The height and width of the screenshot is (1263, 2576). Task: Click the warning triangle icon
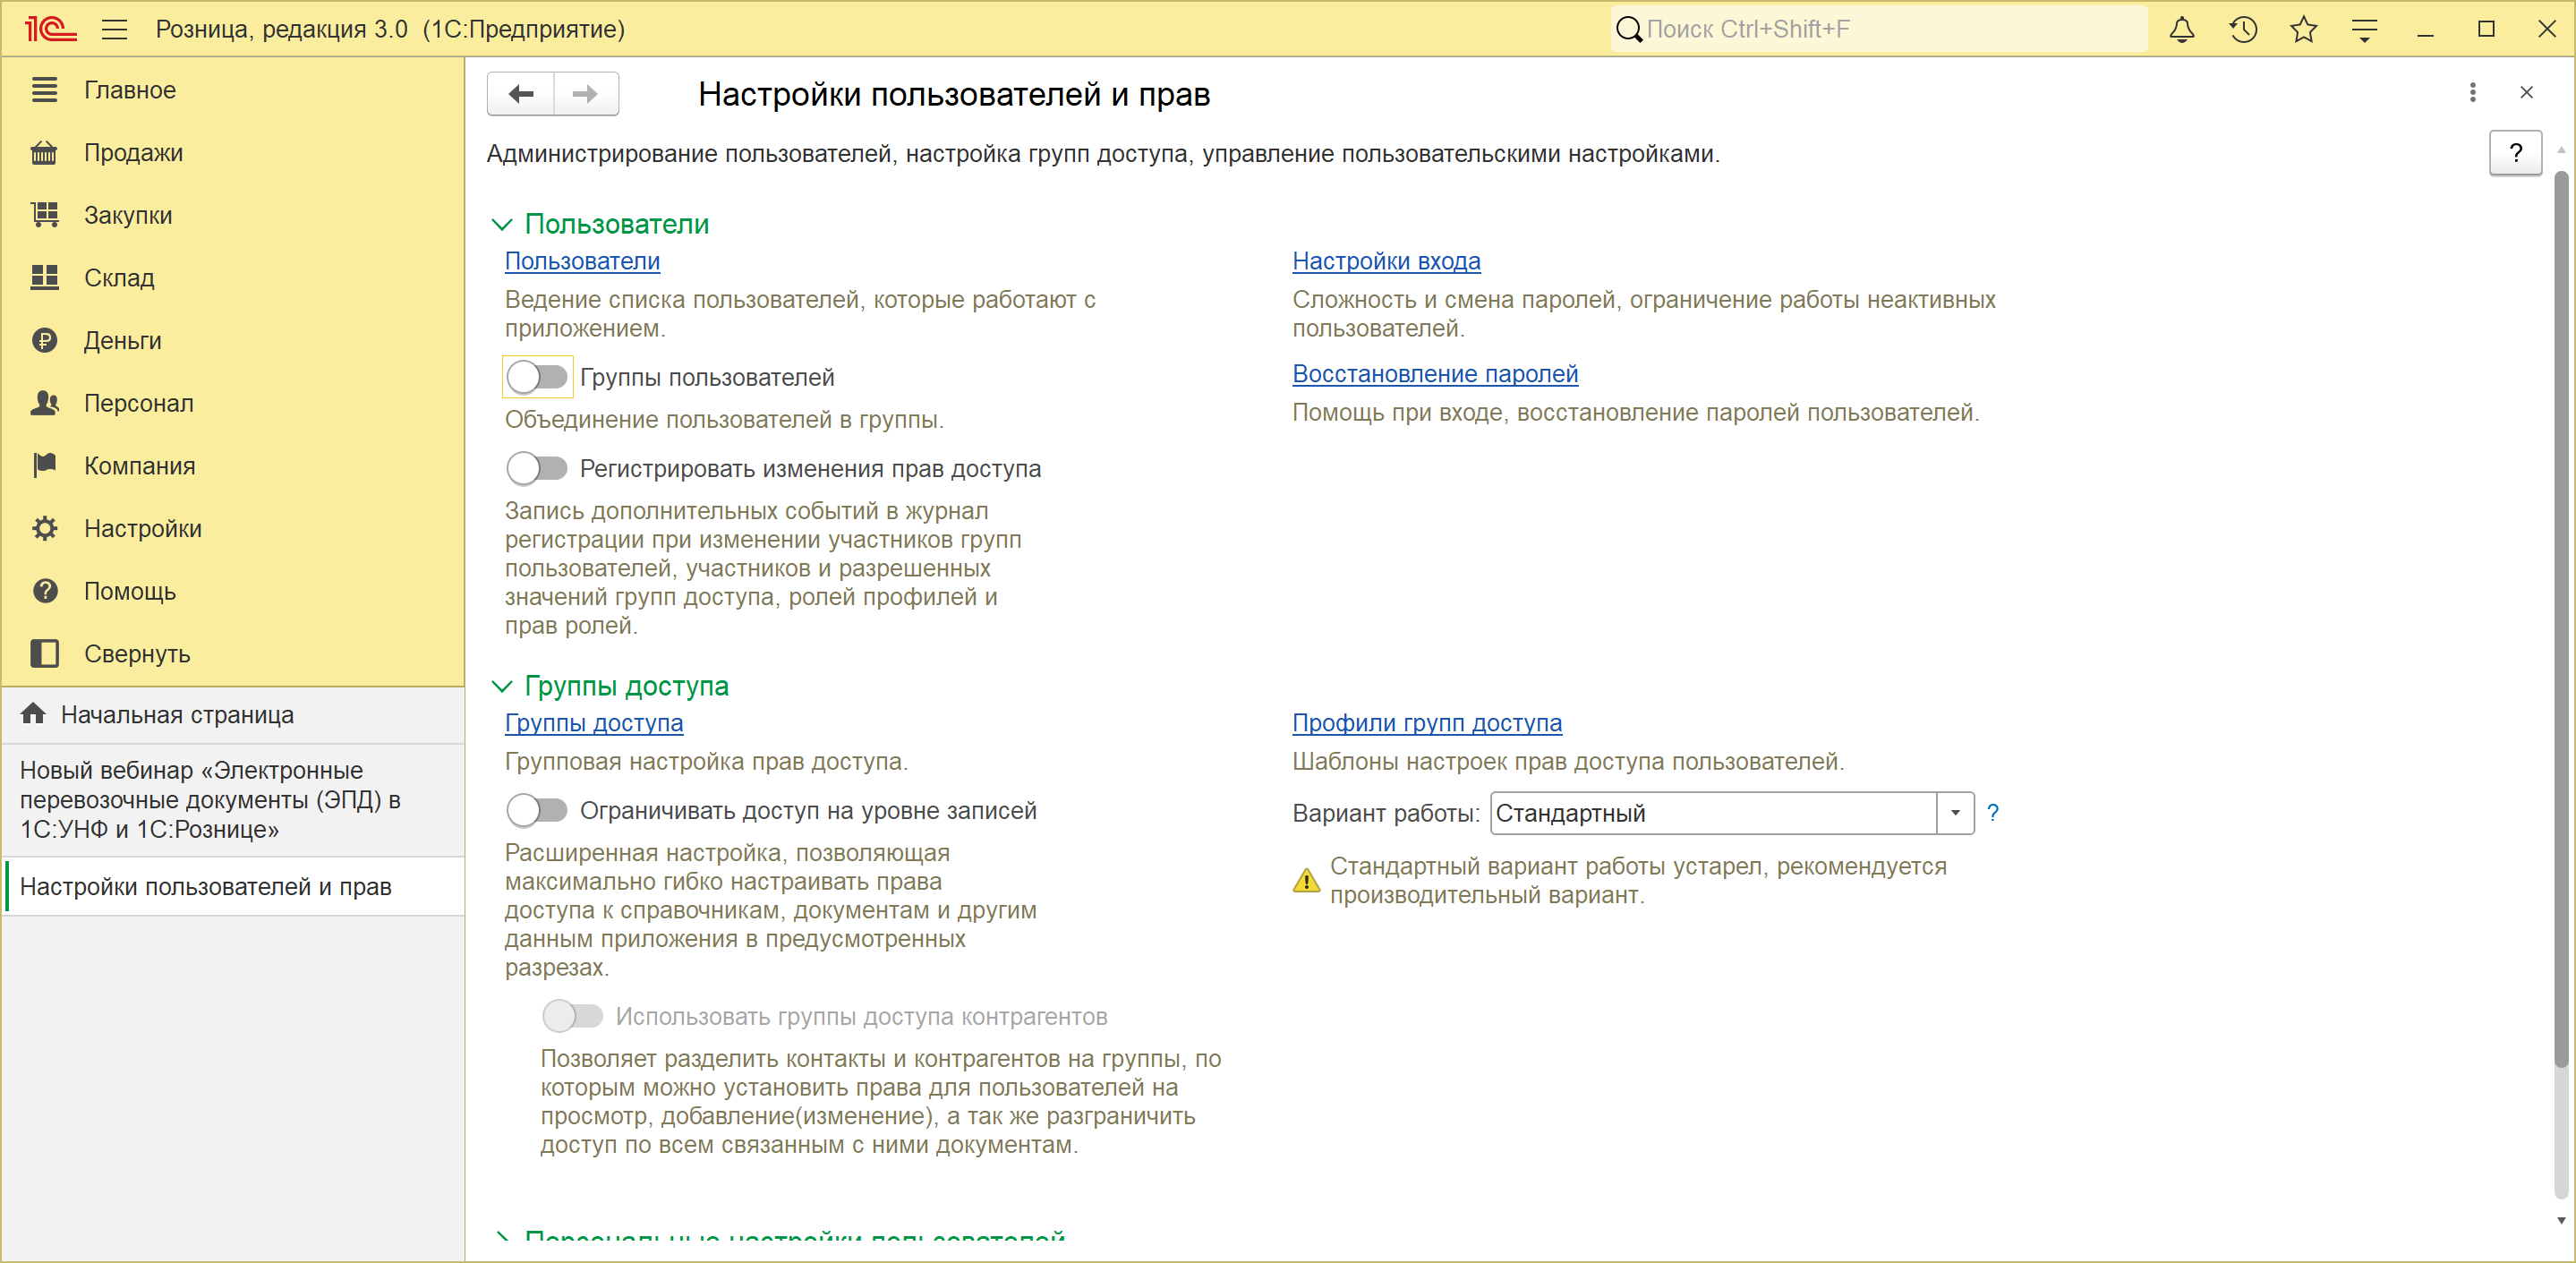tap(1306, 880)
